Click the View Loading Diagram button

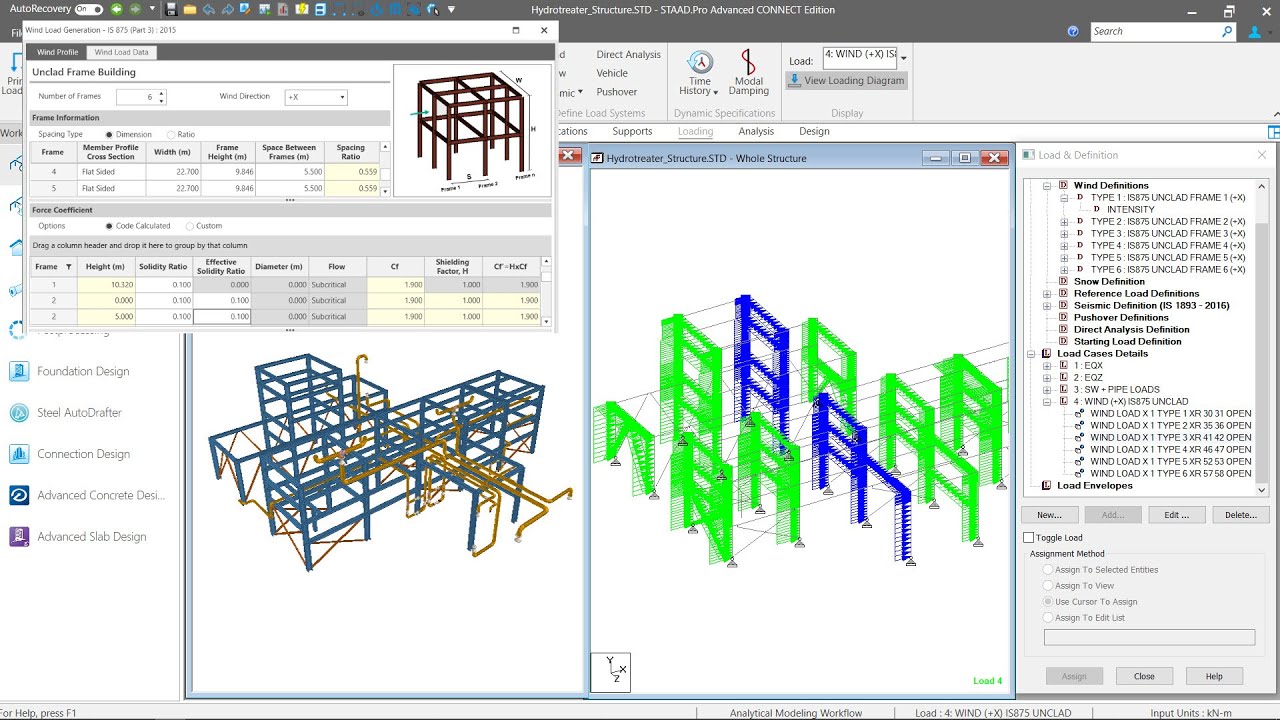(x=846, y=80)
